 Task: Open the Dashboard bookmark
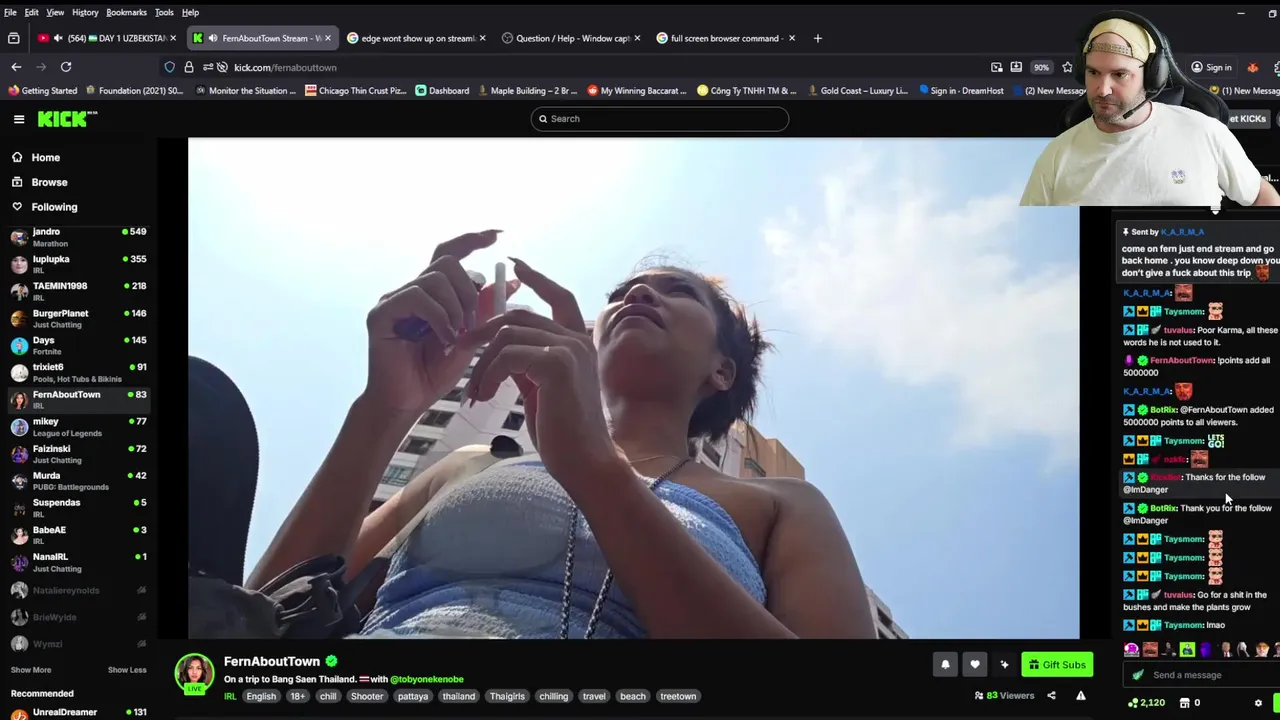(x=442, y=90)
